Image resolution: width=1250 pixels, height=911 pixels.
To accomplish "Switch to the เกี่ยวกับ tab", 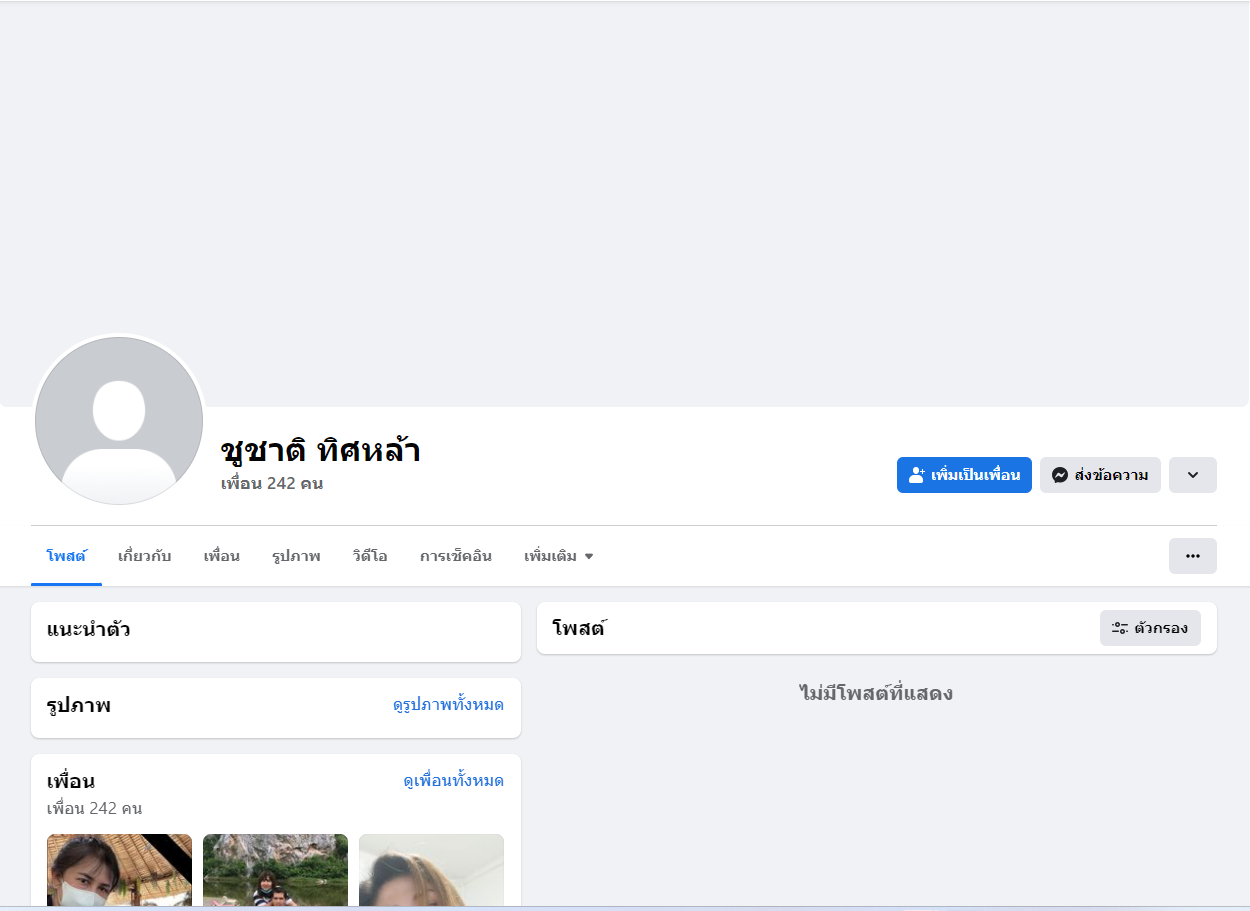I will click(145, 556).
